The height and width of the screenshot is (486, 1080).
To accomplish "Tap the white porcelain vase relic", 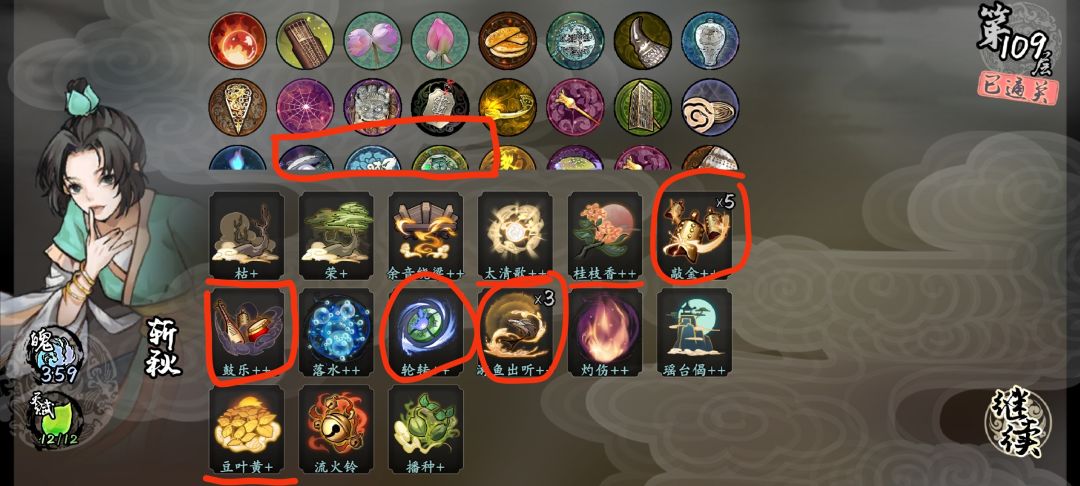I will 710,41.
